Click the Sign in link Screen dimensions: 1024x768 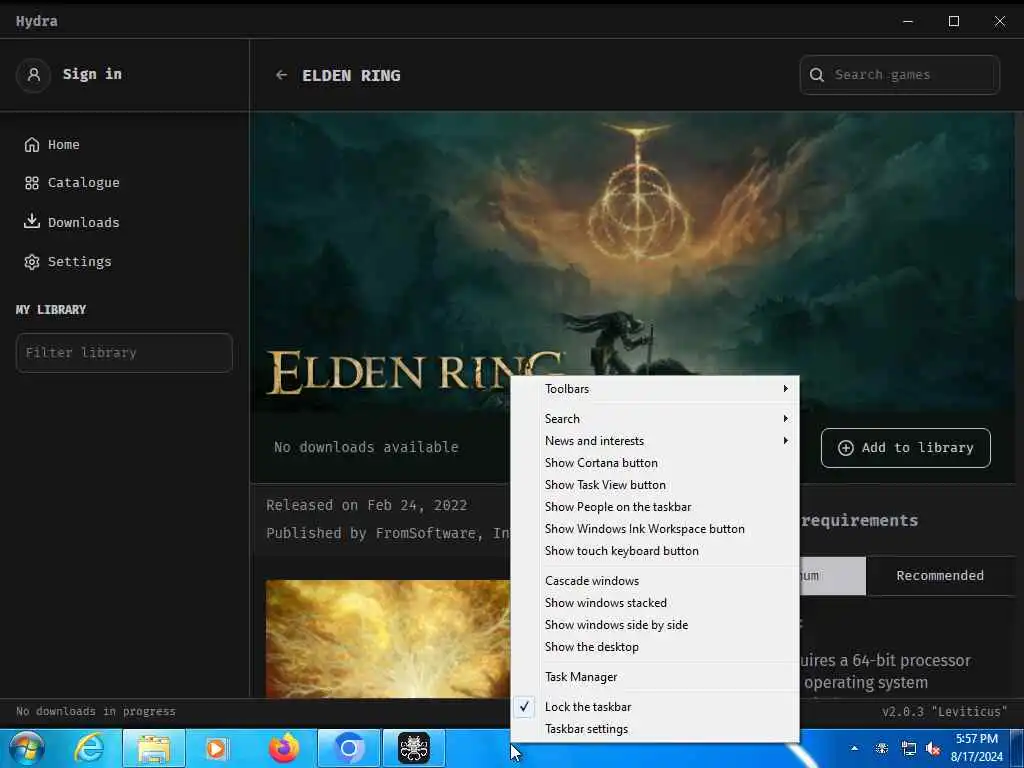[x=92, y=74]
